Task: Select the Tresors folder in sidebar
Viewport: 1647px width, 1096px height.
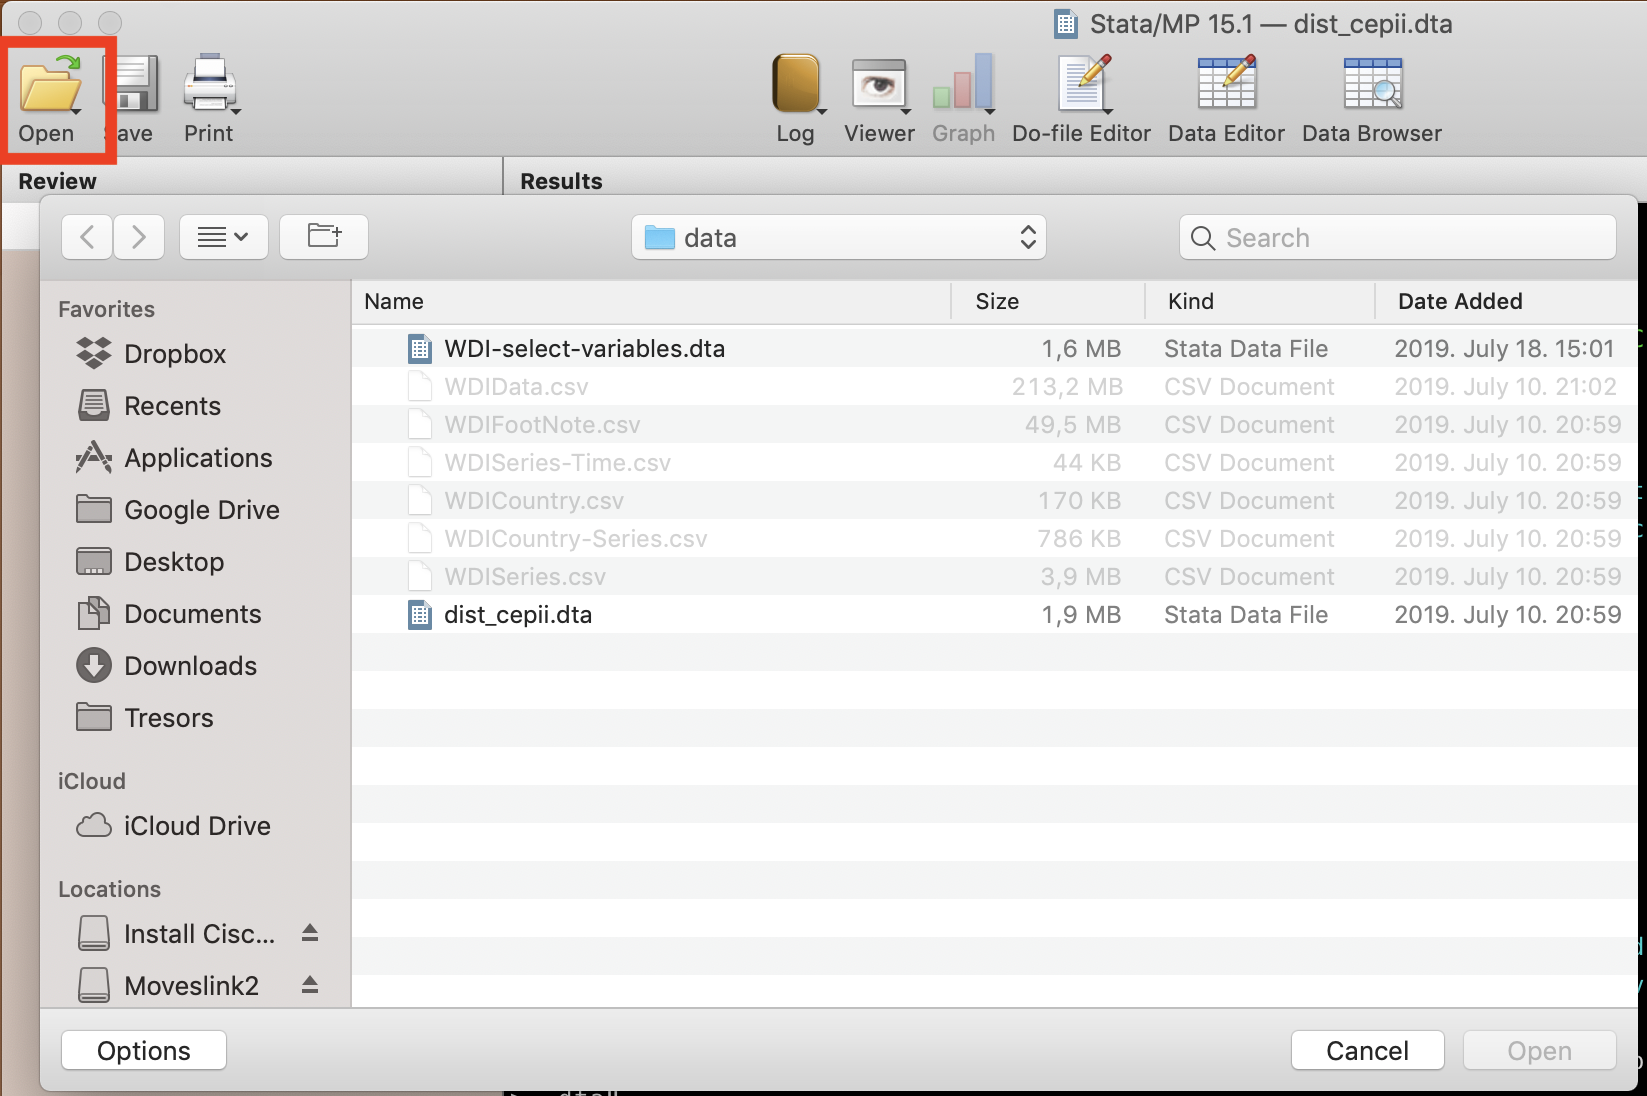Action: tap(145, 718)
